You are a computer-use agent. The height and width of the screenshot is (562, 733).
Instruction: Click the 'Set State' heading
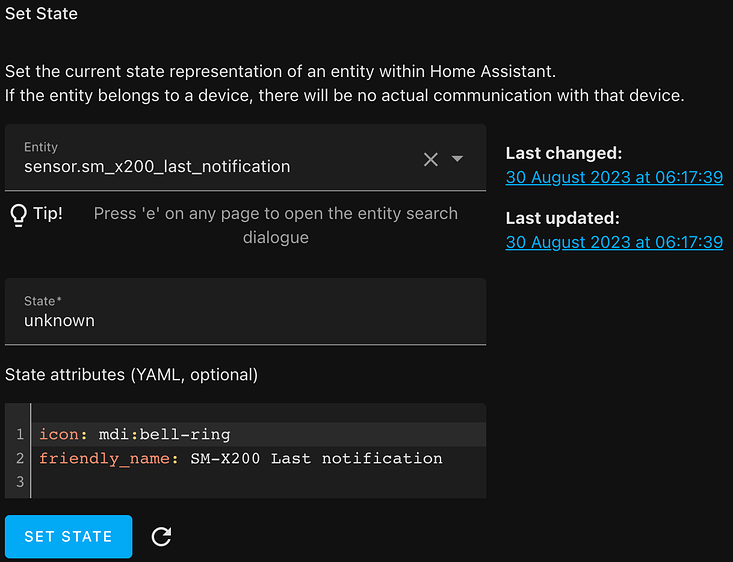pos(41,14)
